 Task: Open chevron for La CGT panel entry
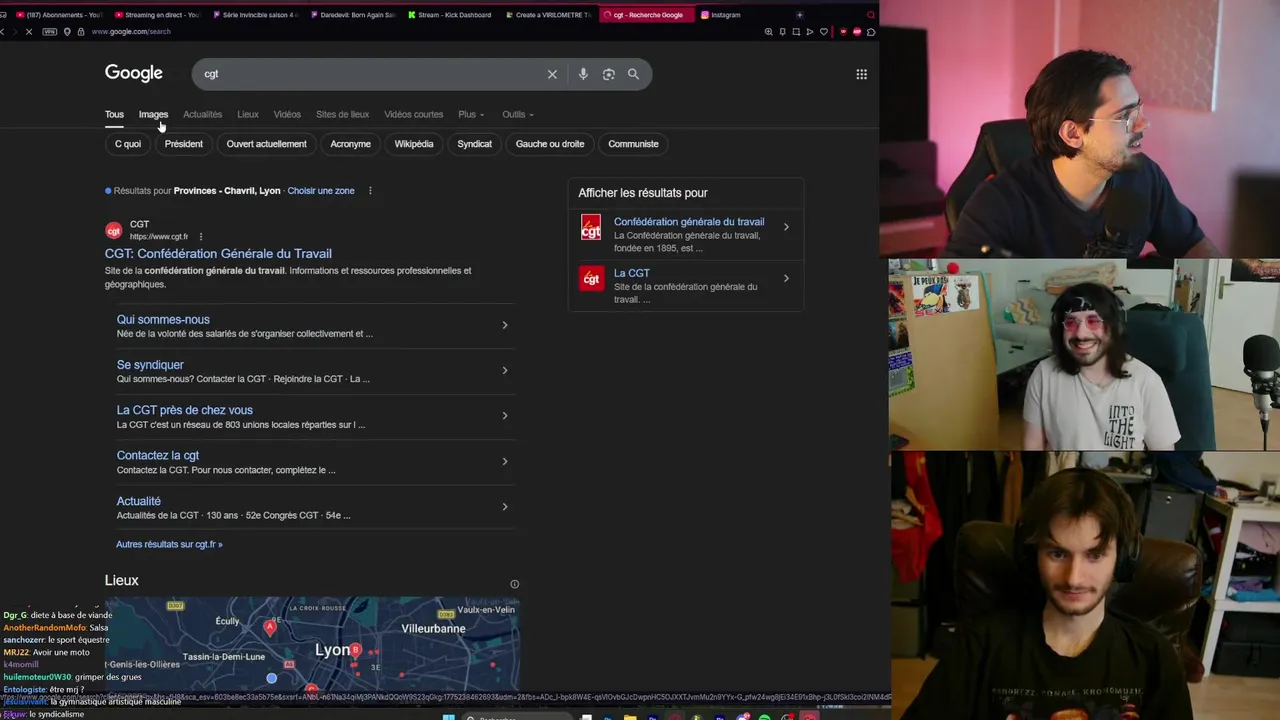tap(786, 278)
